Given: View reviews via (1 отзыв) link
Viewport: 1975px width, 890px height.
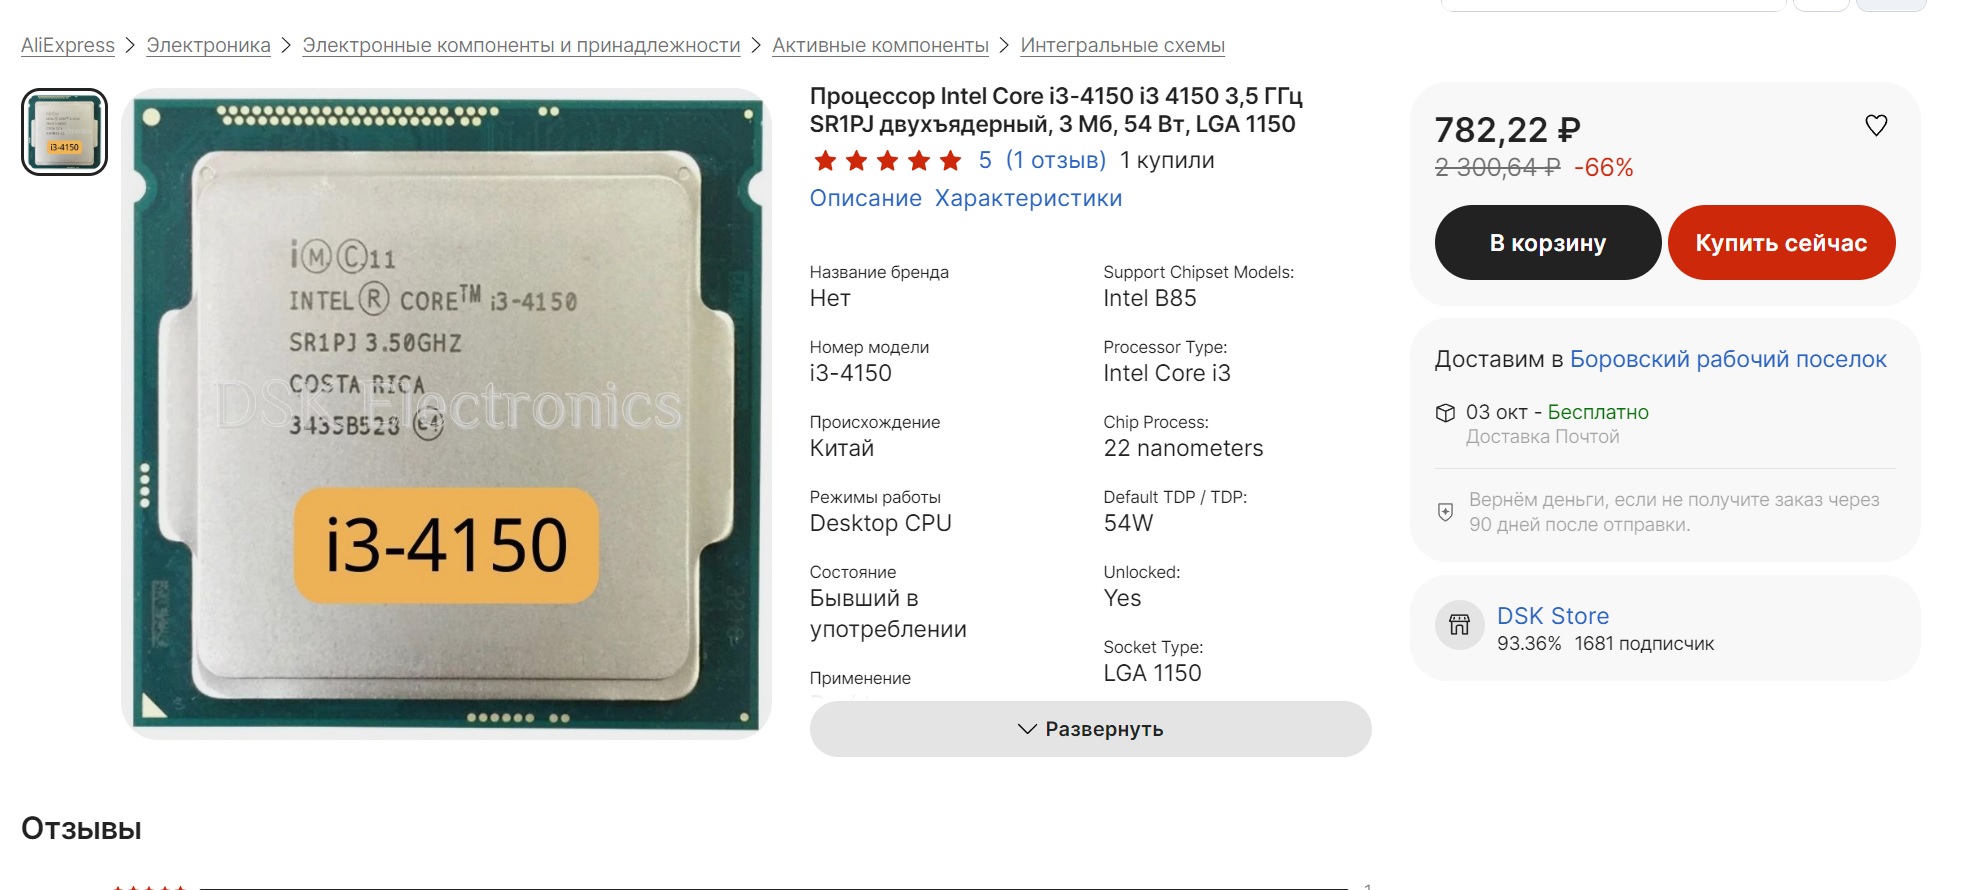Looking at the screenshot, I should [x=1056, y=160].
